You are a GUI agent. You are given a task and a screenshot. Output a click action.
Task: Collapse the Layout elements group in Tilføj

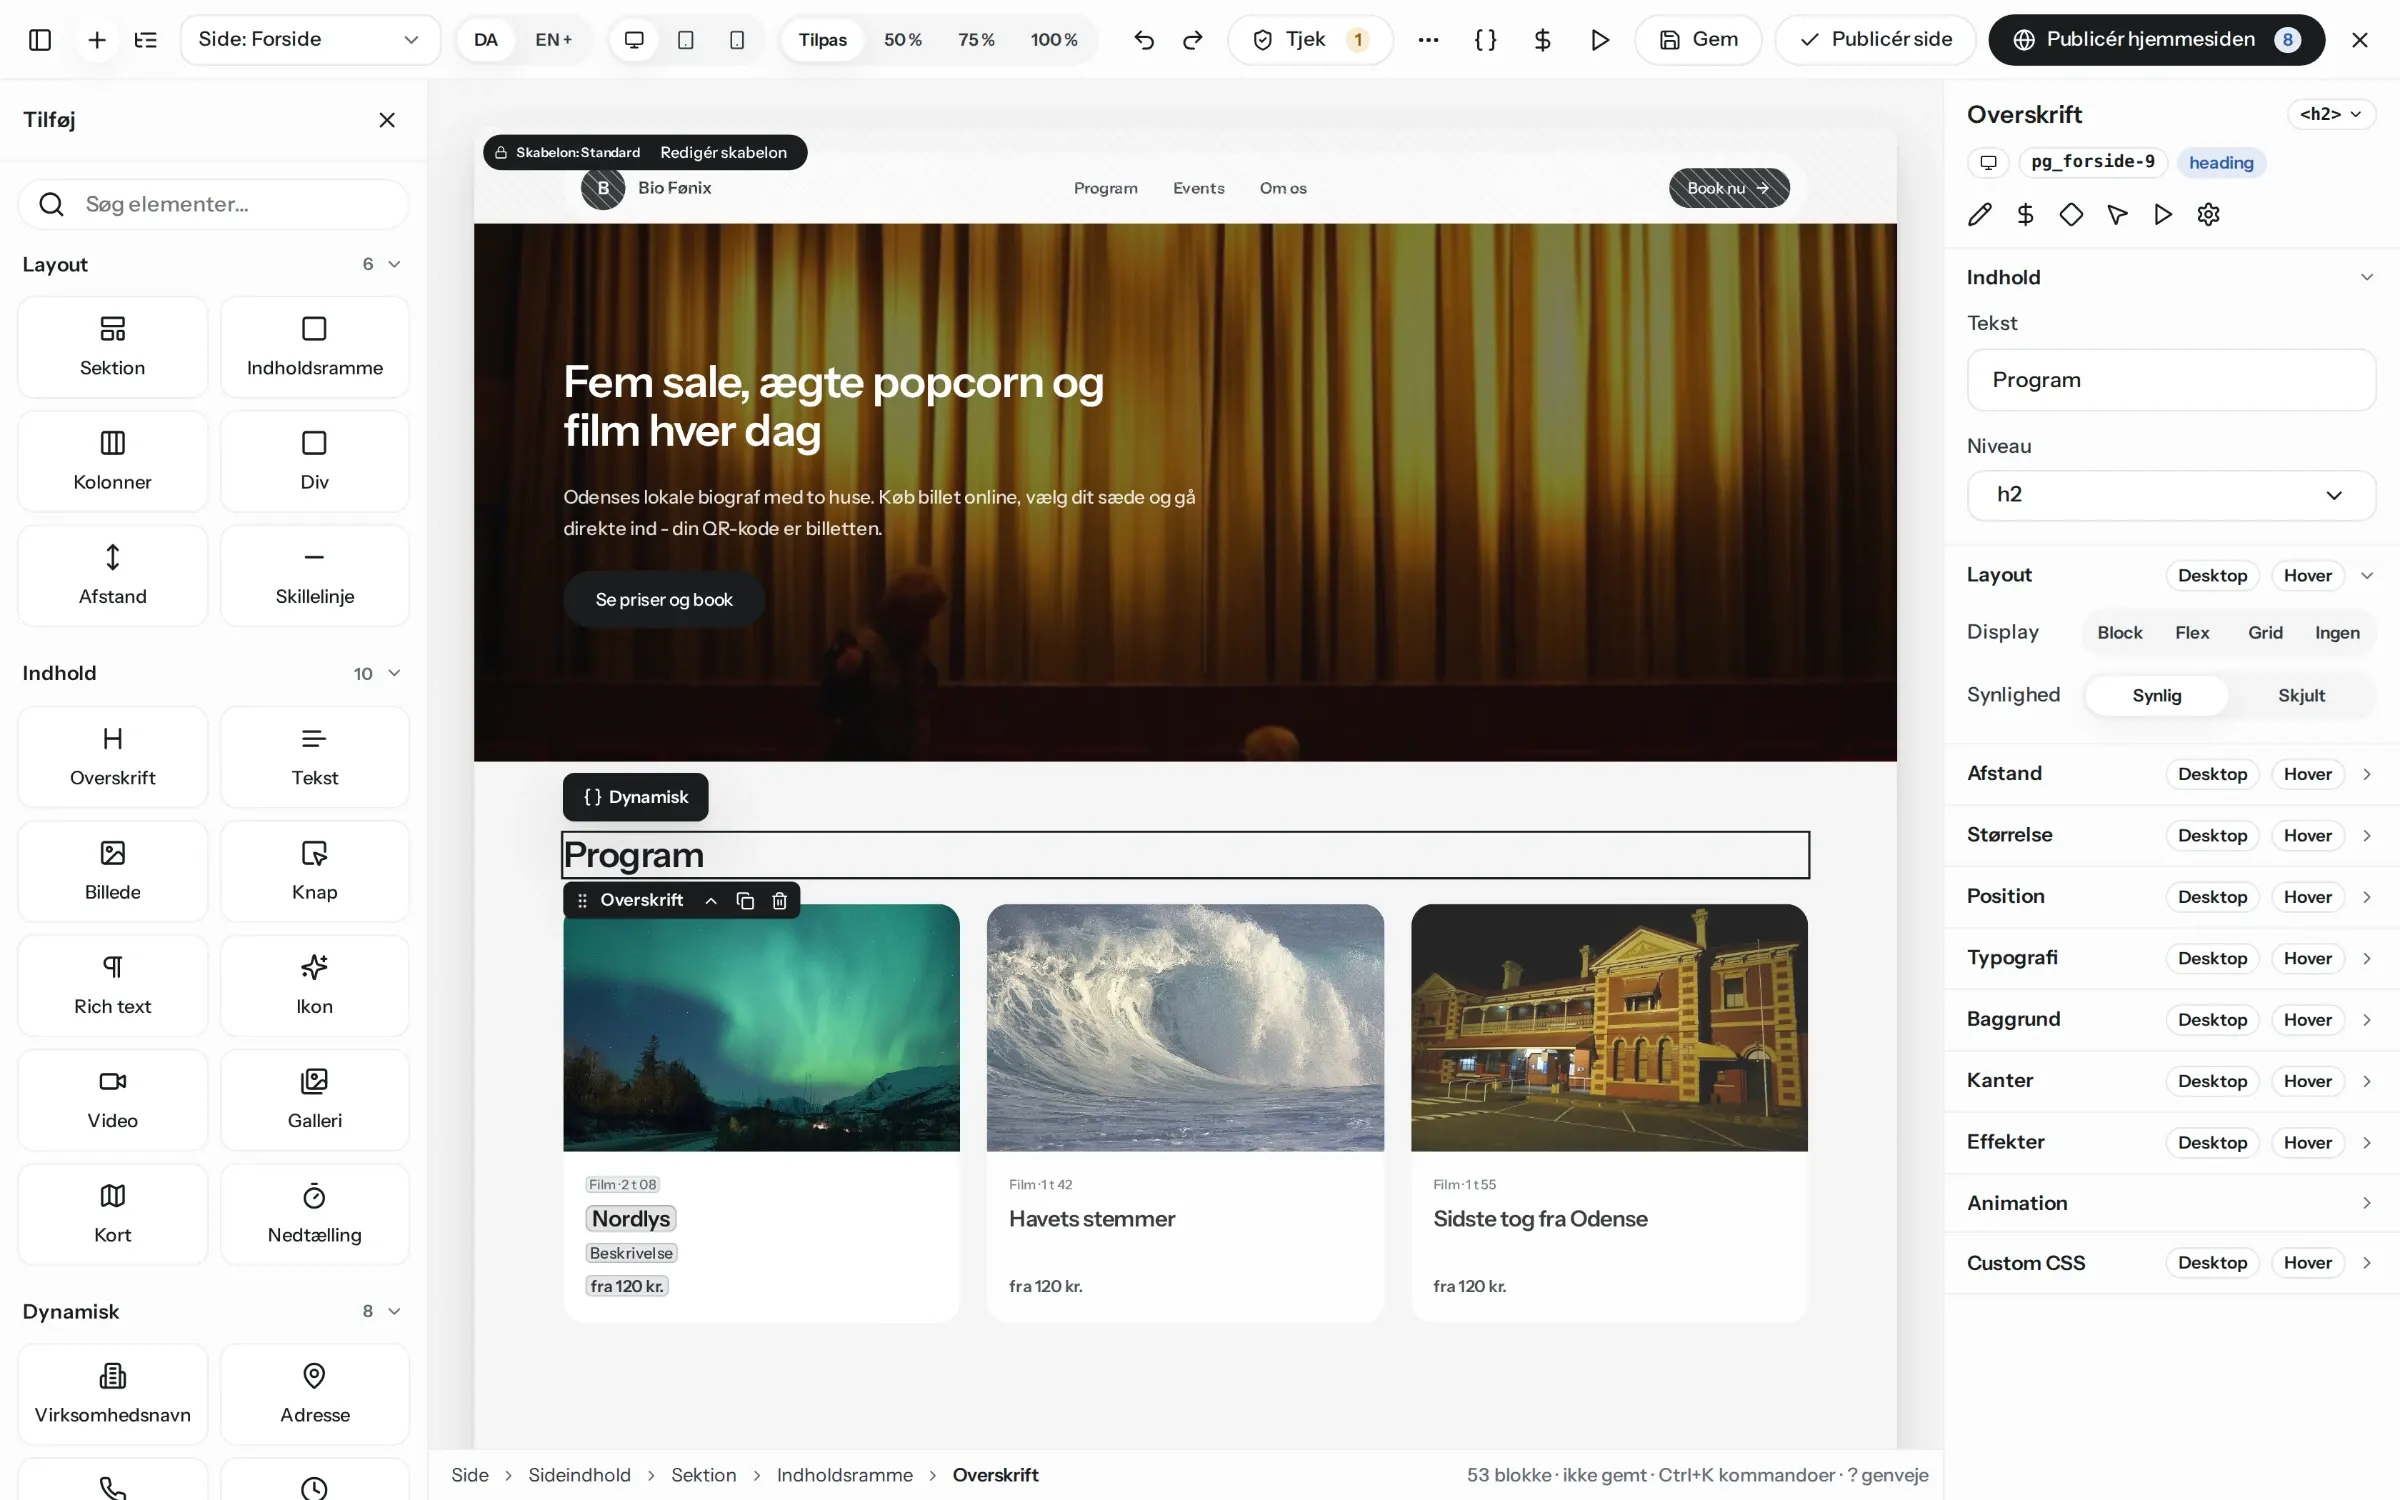(x=394, y=264)
